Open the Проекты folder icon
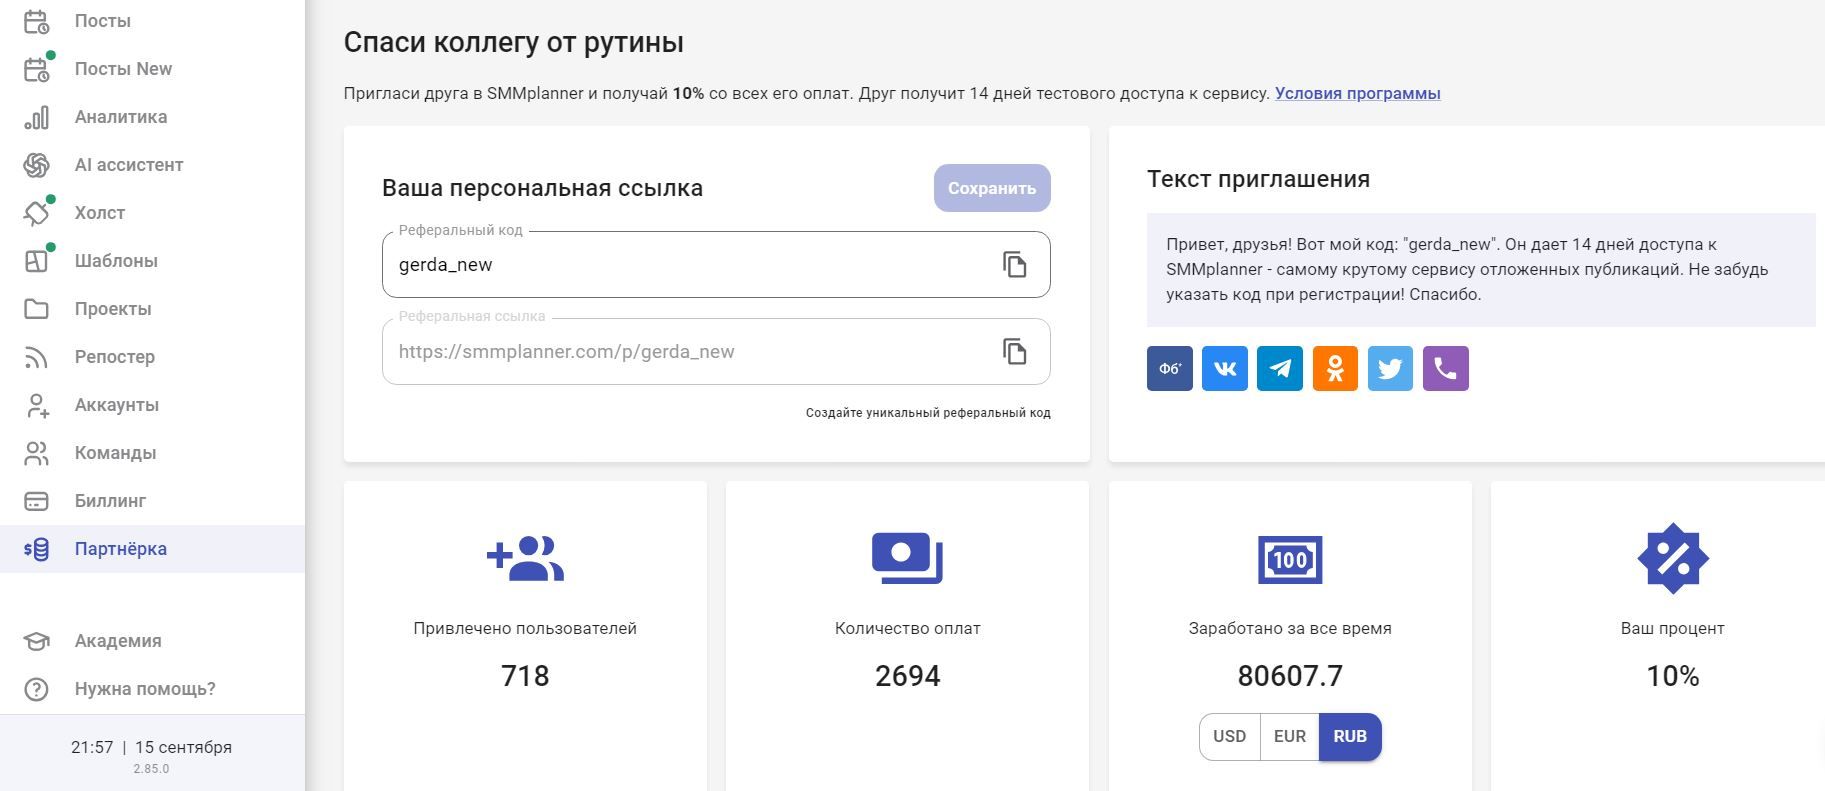The height and width of the screenshot is (791, 1825). pos(36,309)
